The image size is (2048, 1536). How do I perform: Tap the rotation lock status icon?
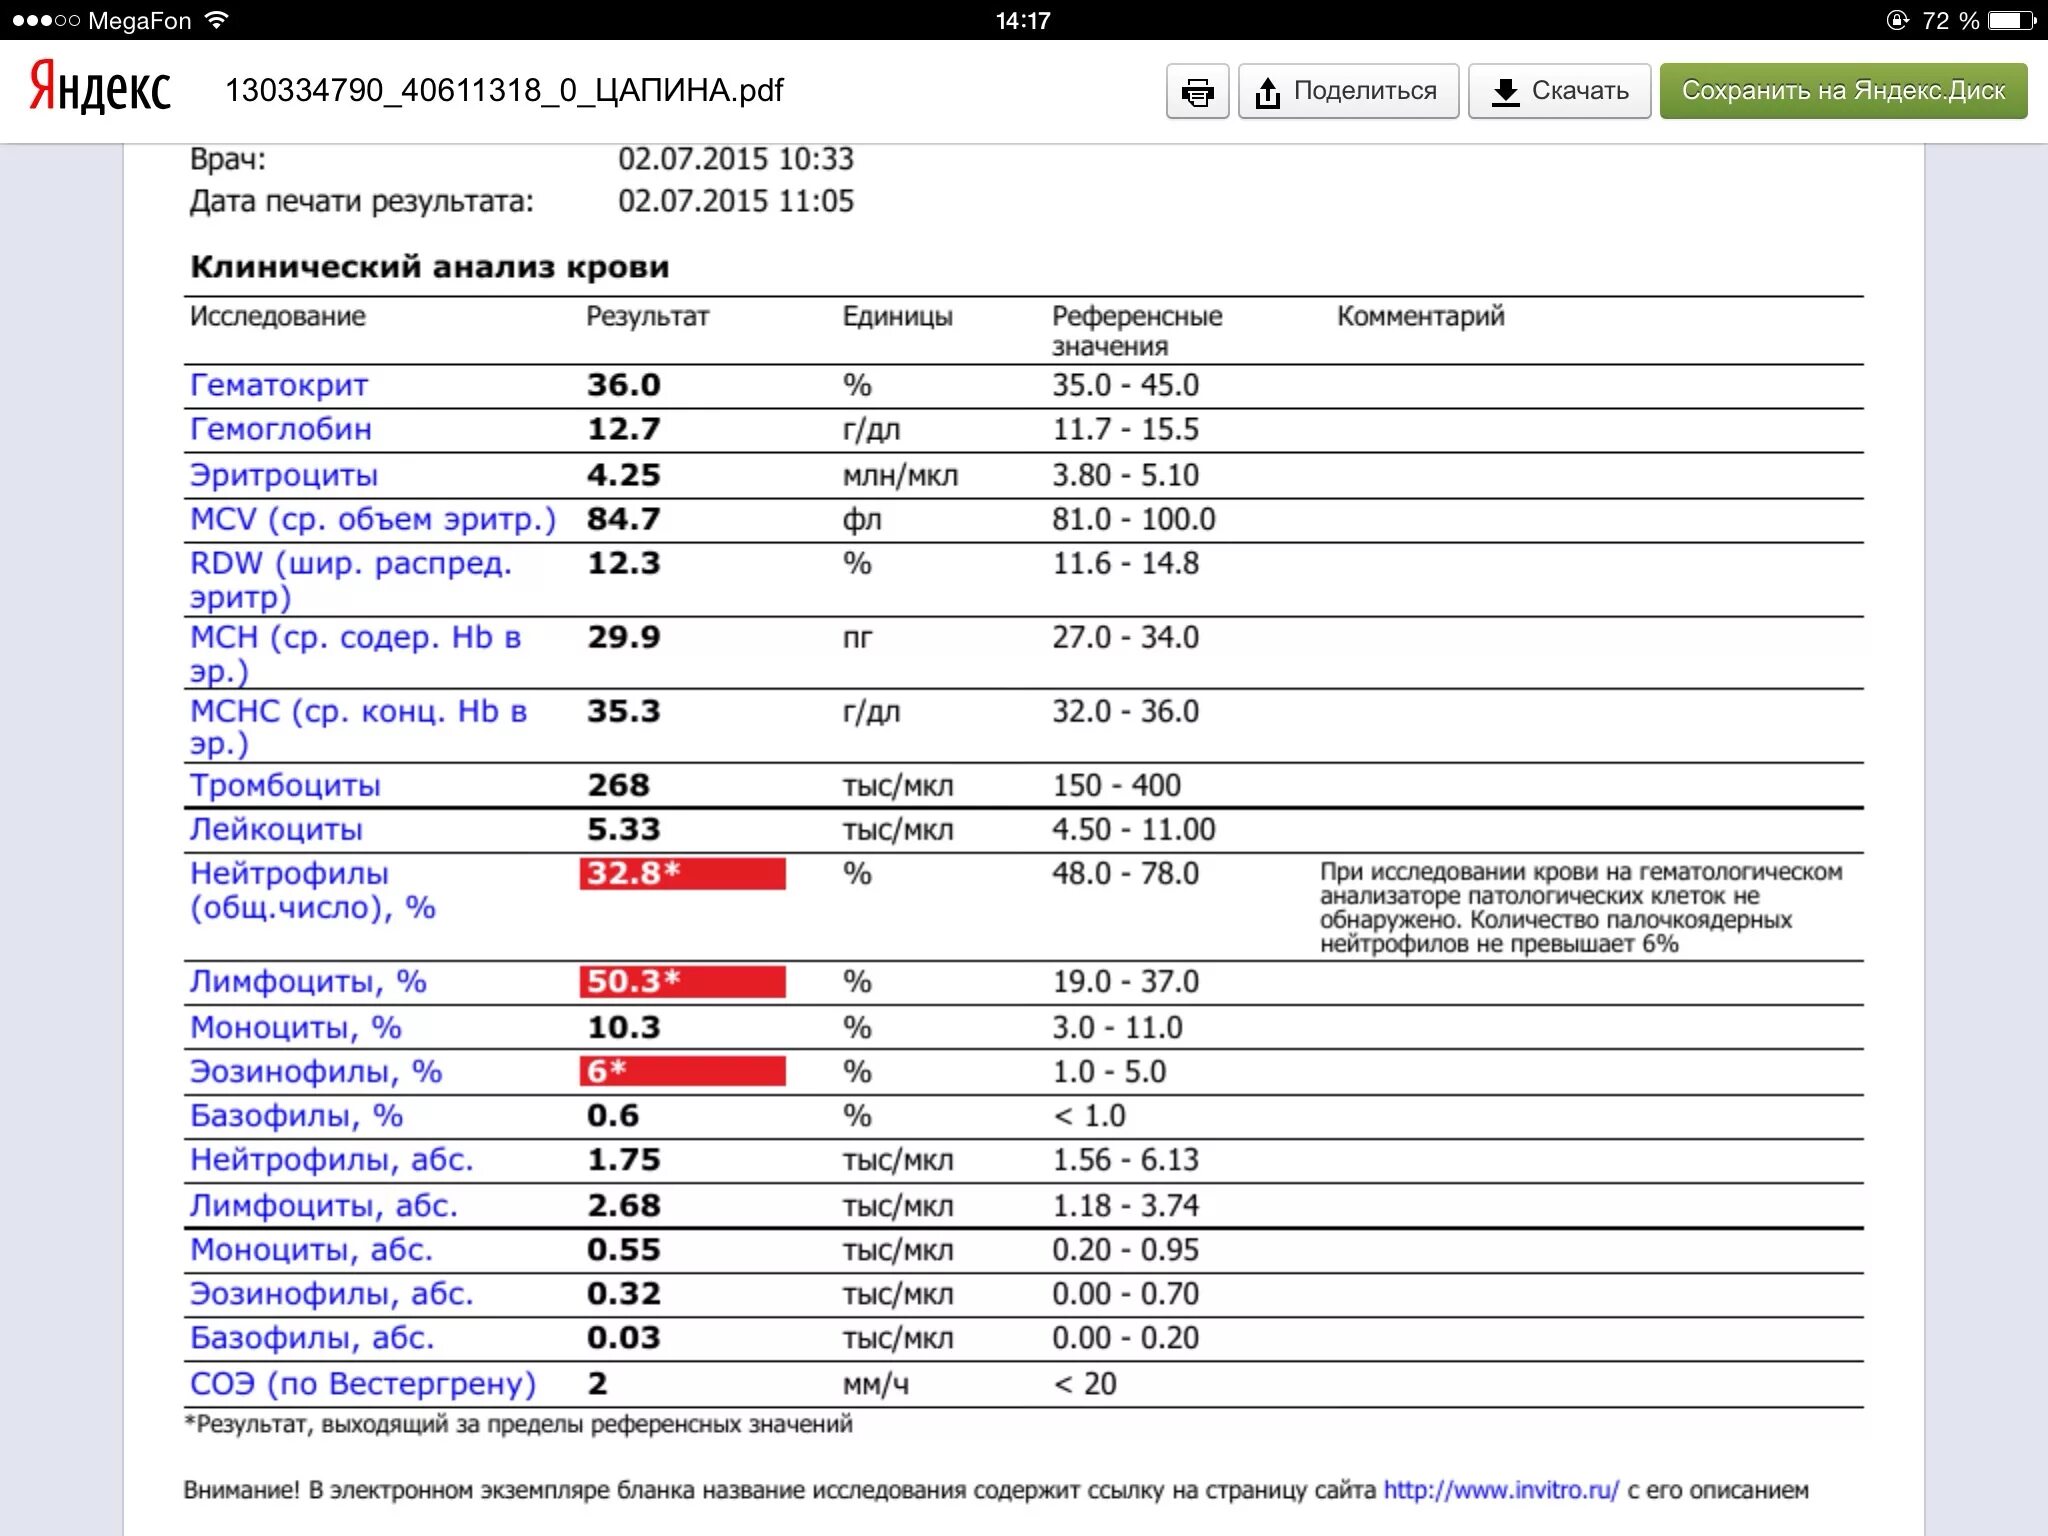1897,20
